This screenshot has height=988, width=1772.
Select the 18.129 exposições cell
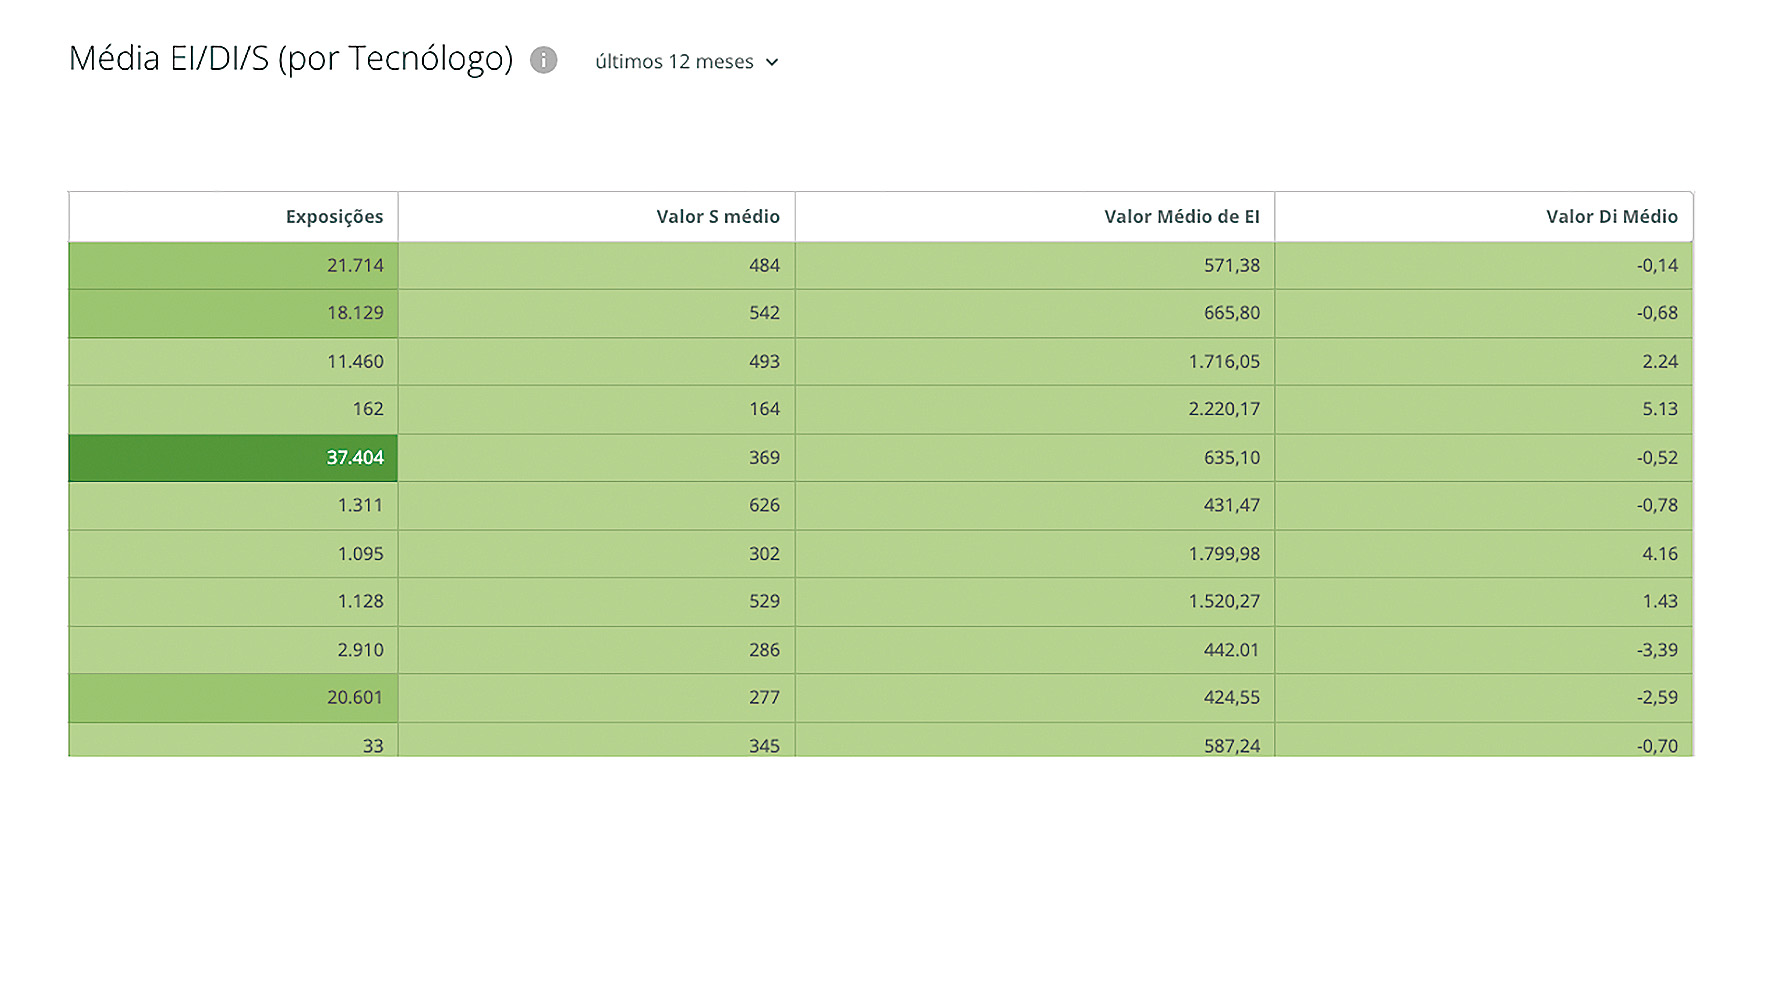233,314
